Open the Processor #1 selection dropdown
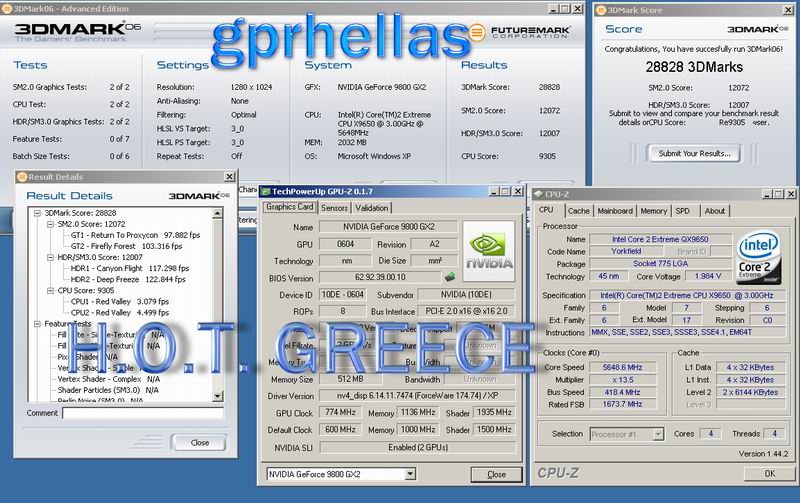The height and width of the screenshot is (503, 800). point(658,434)
